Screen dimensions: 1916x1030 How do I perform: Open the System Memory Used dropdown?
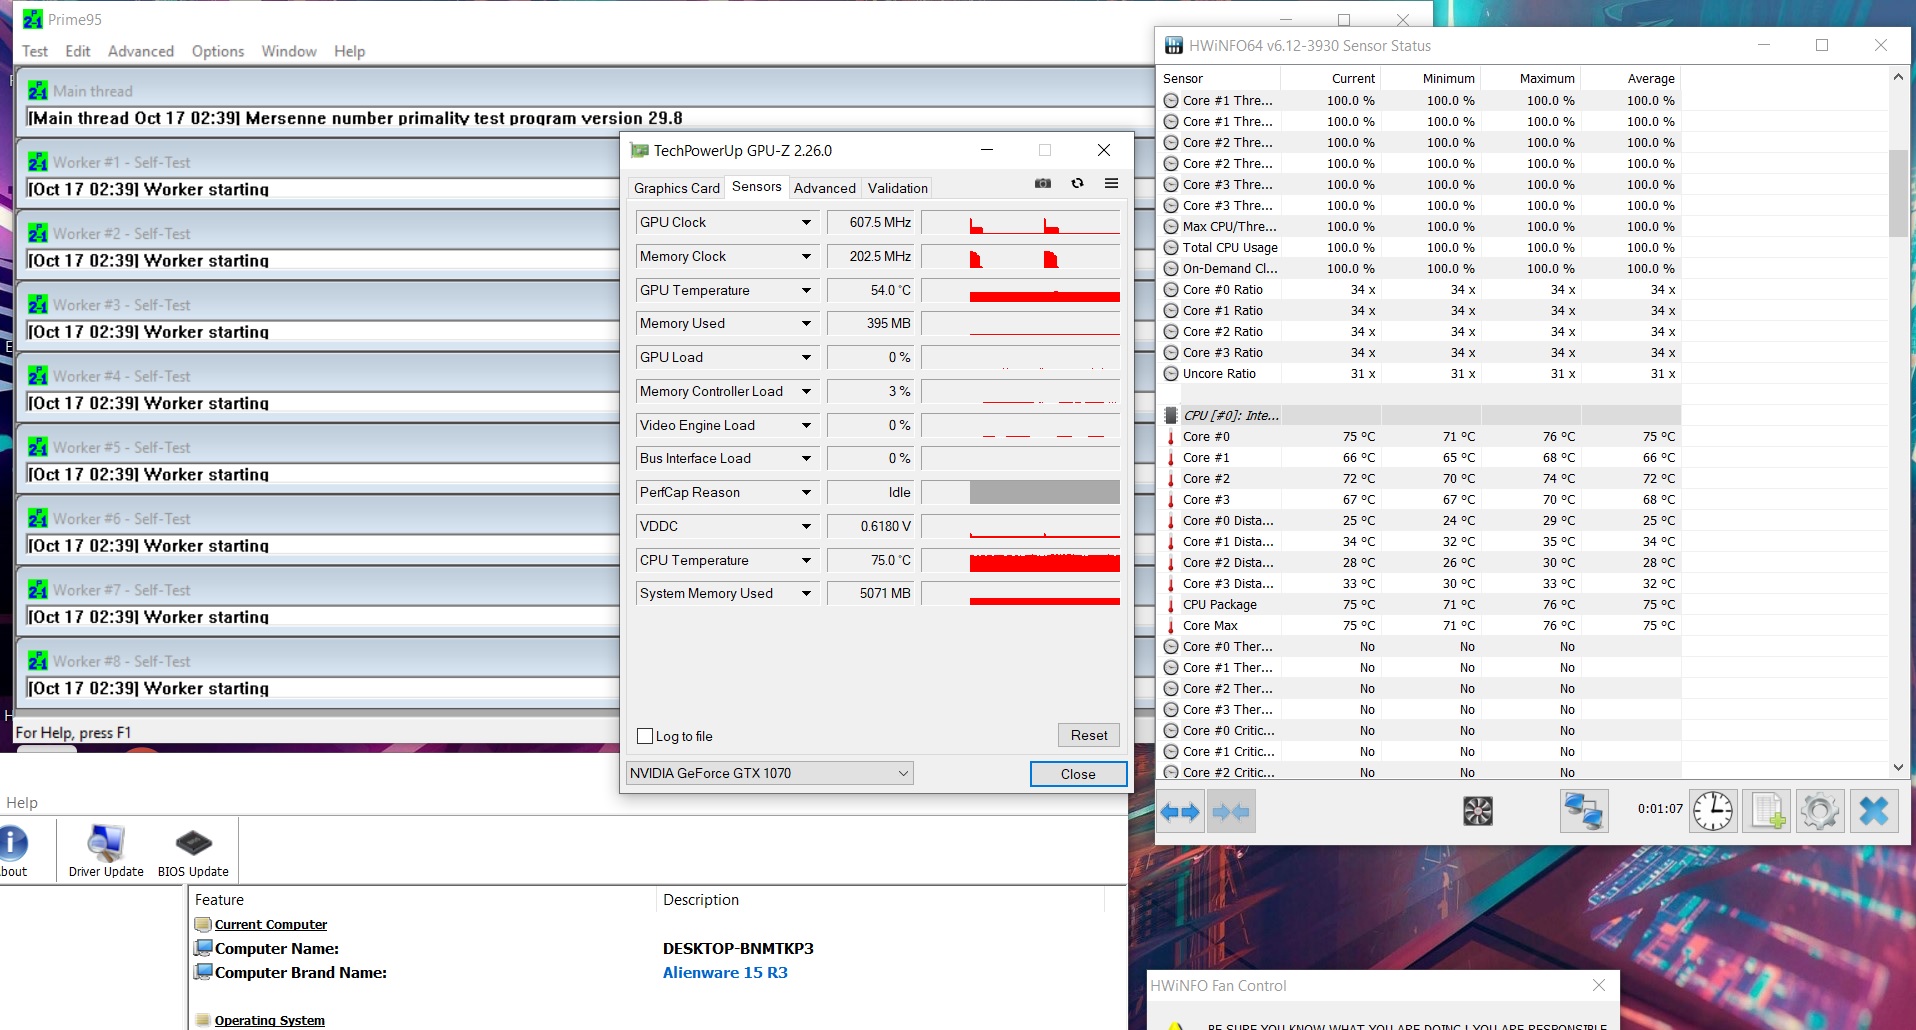click(x=806, y=593)
